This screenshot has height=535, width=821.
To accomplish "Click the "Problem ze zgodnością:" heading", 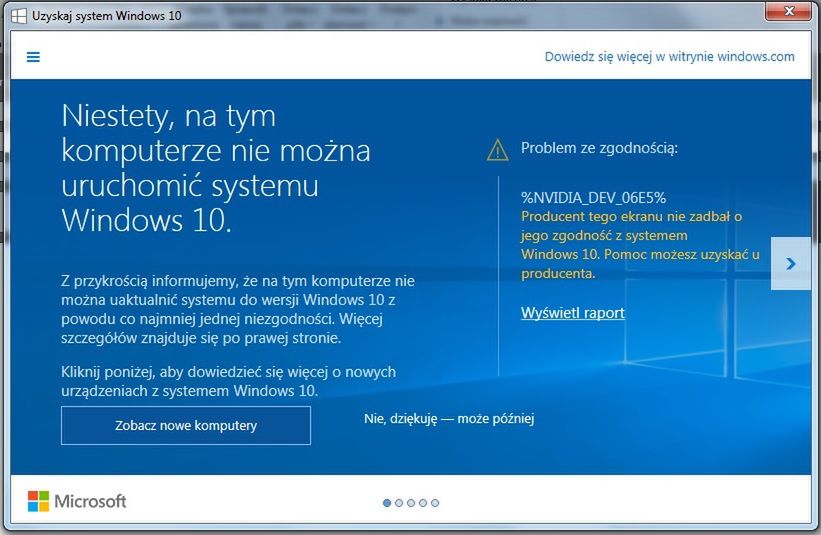I will [599, 148].
